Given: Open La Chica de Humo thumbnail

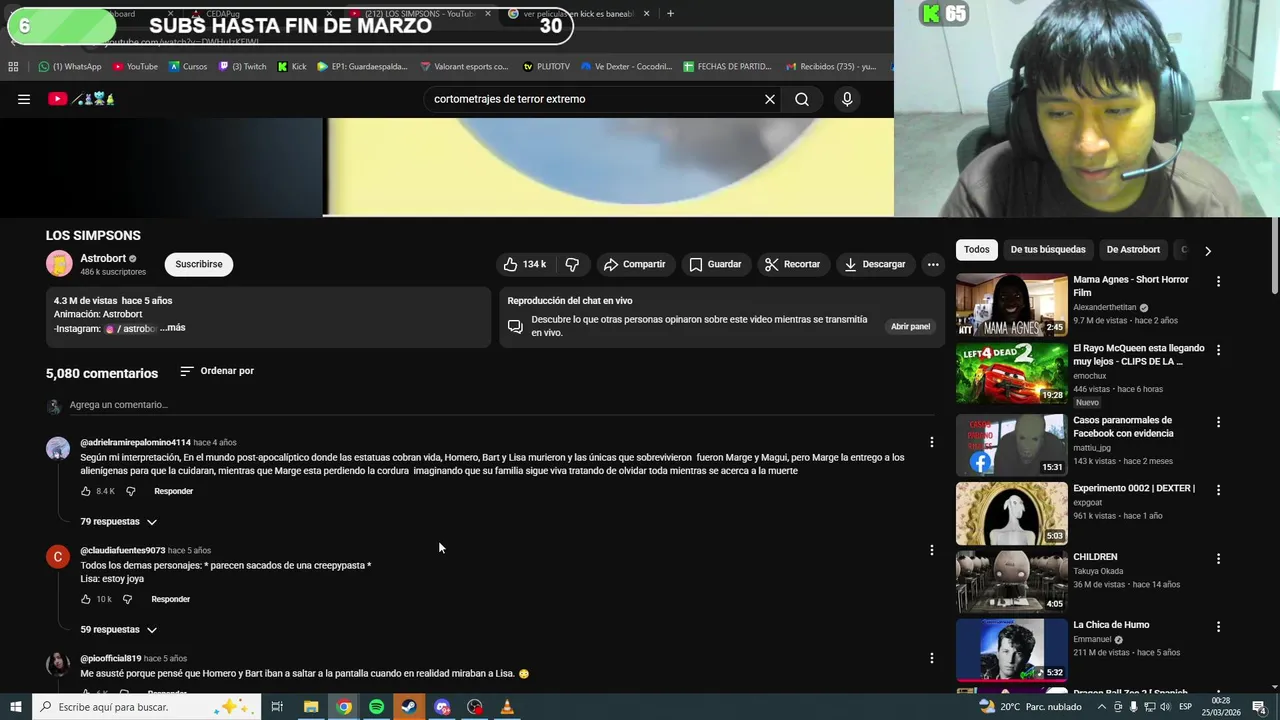Looking at the screenshot, I should click(x=1011, y=650).
